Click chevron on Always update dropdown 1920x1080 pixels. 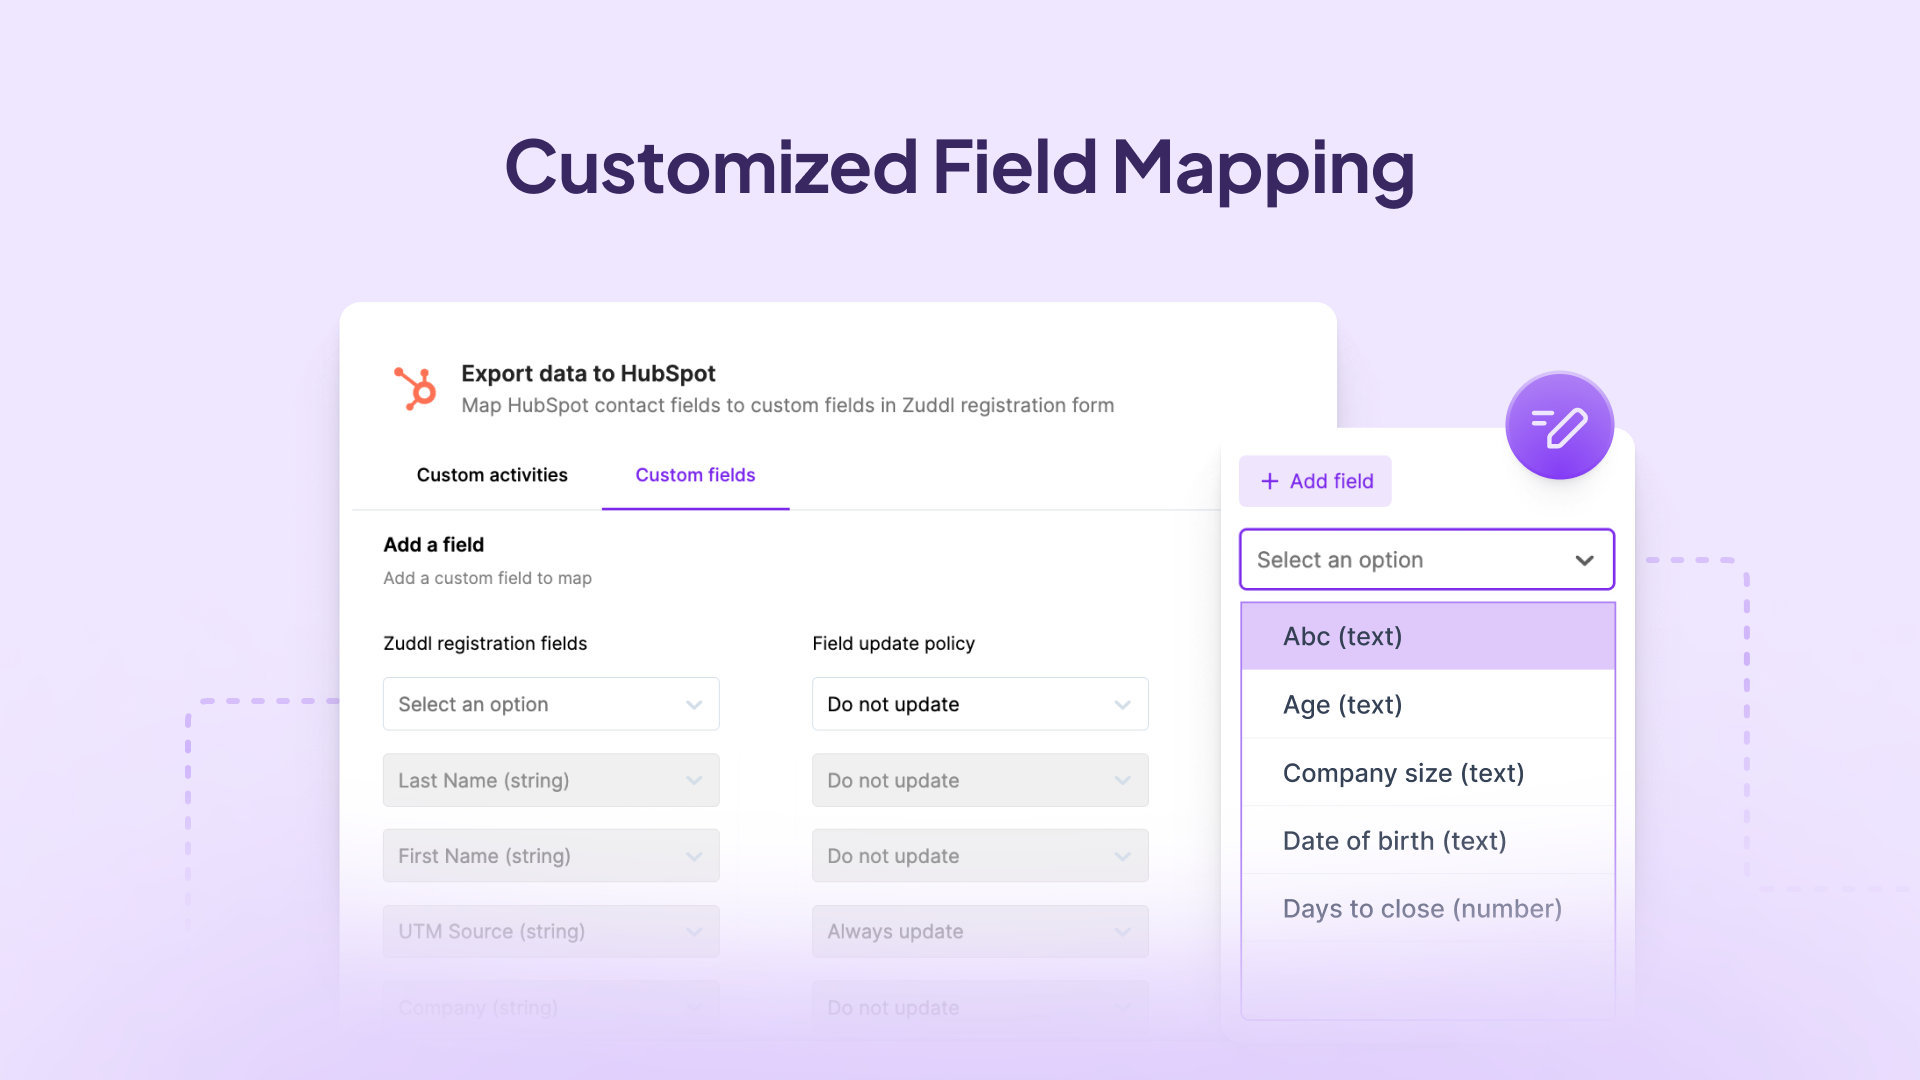click(1122, 932)
